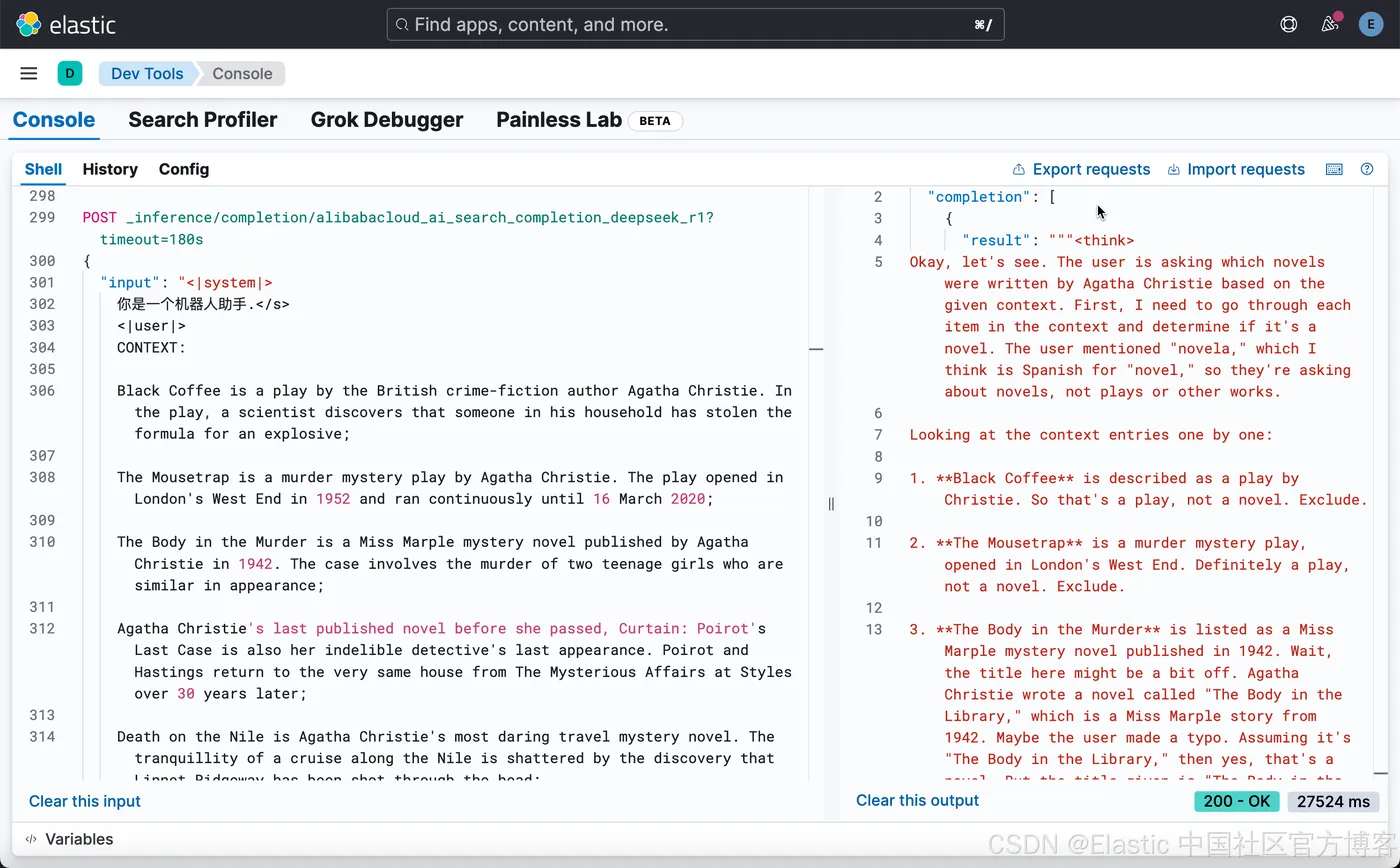Click input line number 299
The width and height of the screenshot is (1400, 868).
coord(42,217)
